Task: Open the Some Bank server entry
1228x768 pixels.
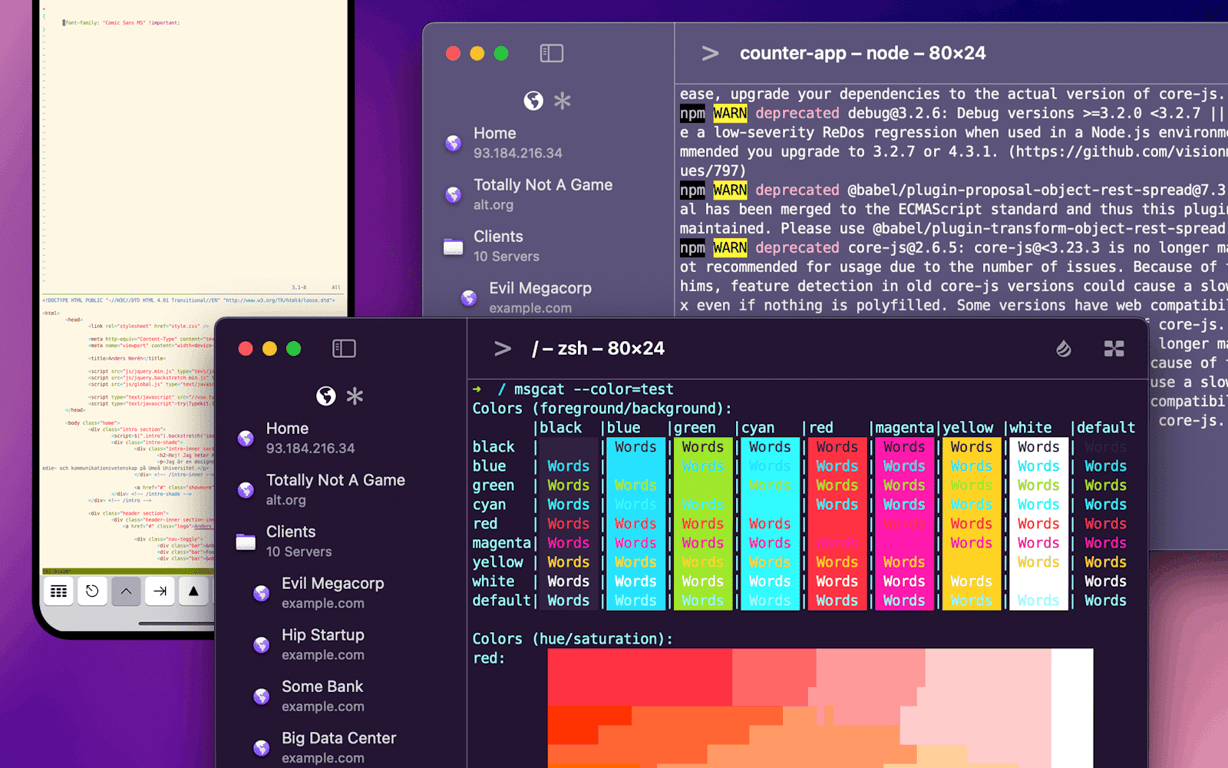Action: [x=322, y=696]
